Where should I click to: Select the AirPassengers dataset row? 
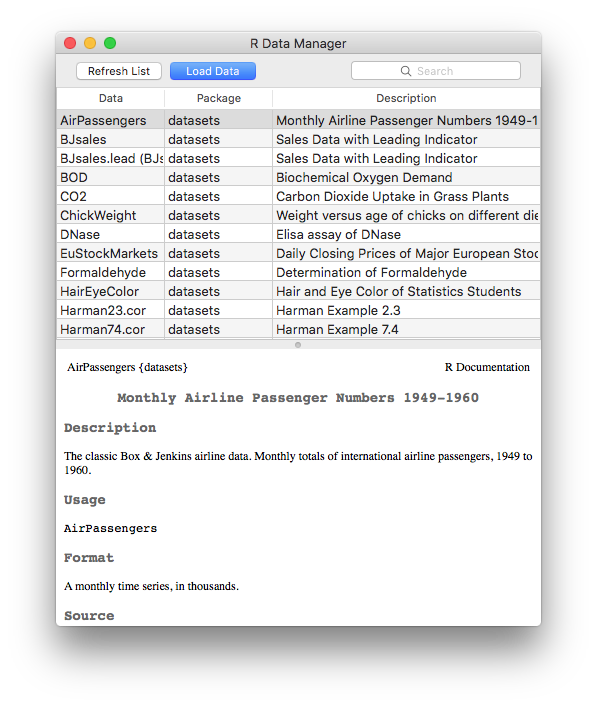298,120
